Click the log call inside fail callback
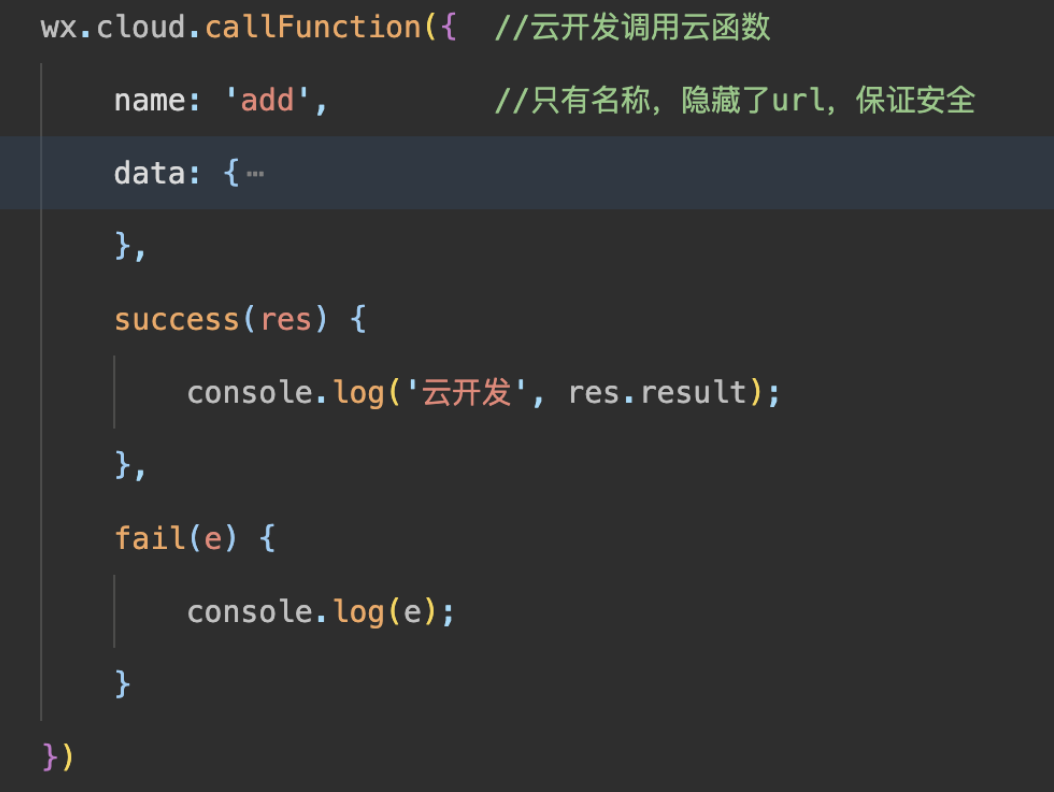Viewport: 1054px width, 792px height. click(x=359, y=612)
